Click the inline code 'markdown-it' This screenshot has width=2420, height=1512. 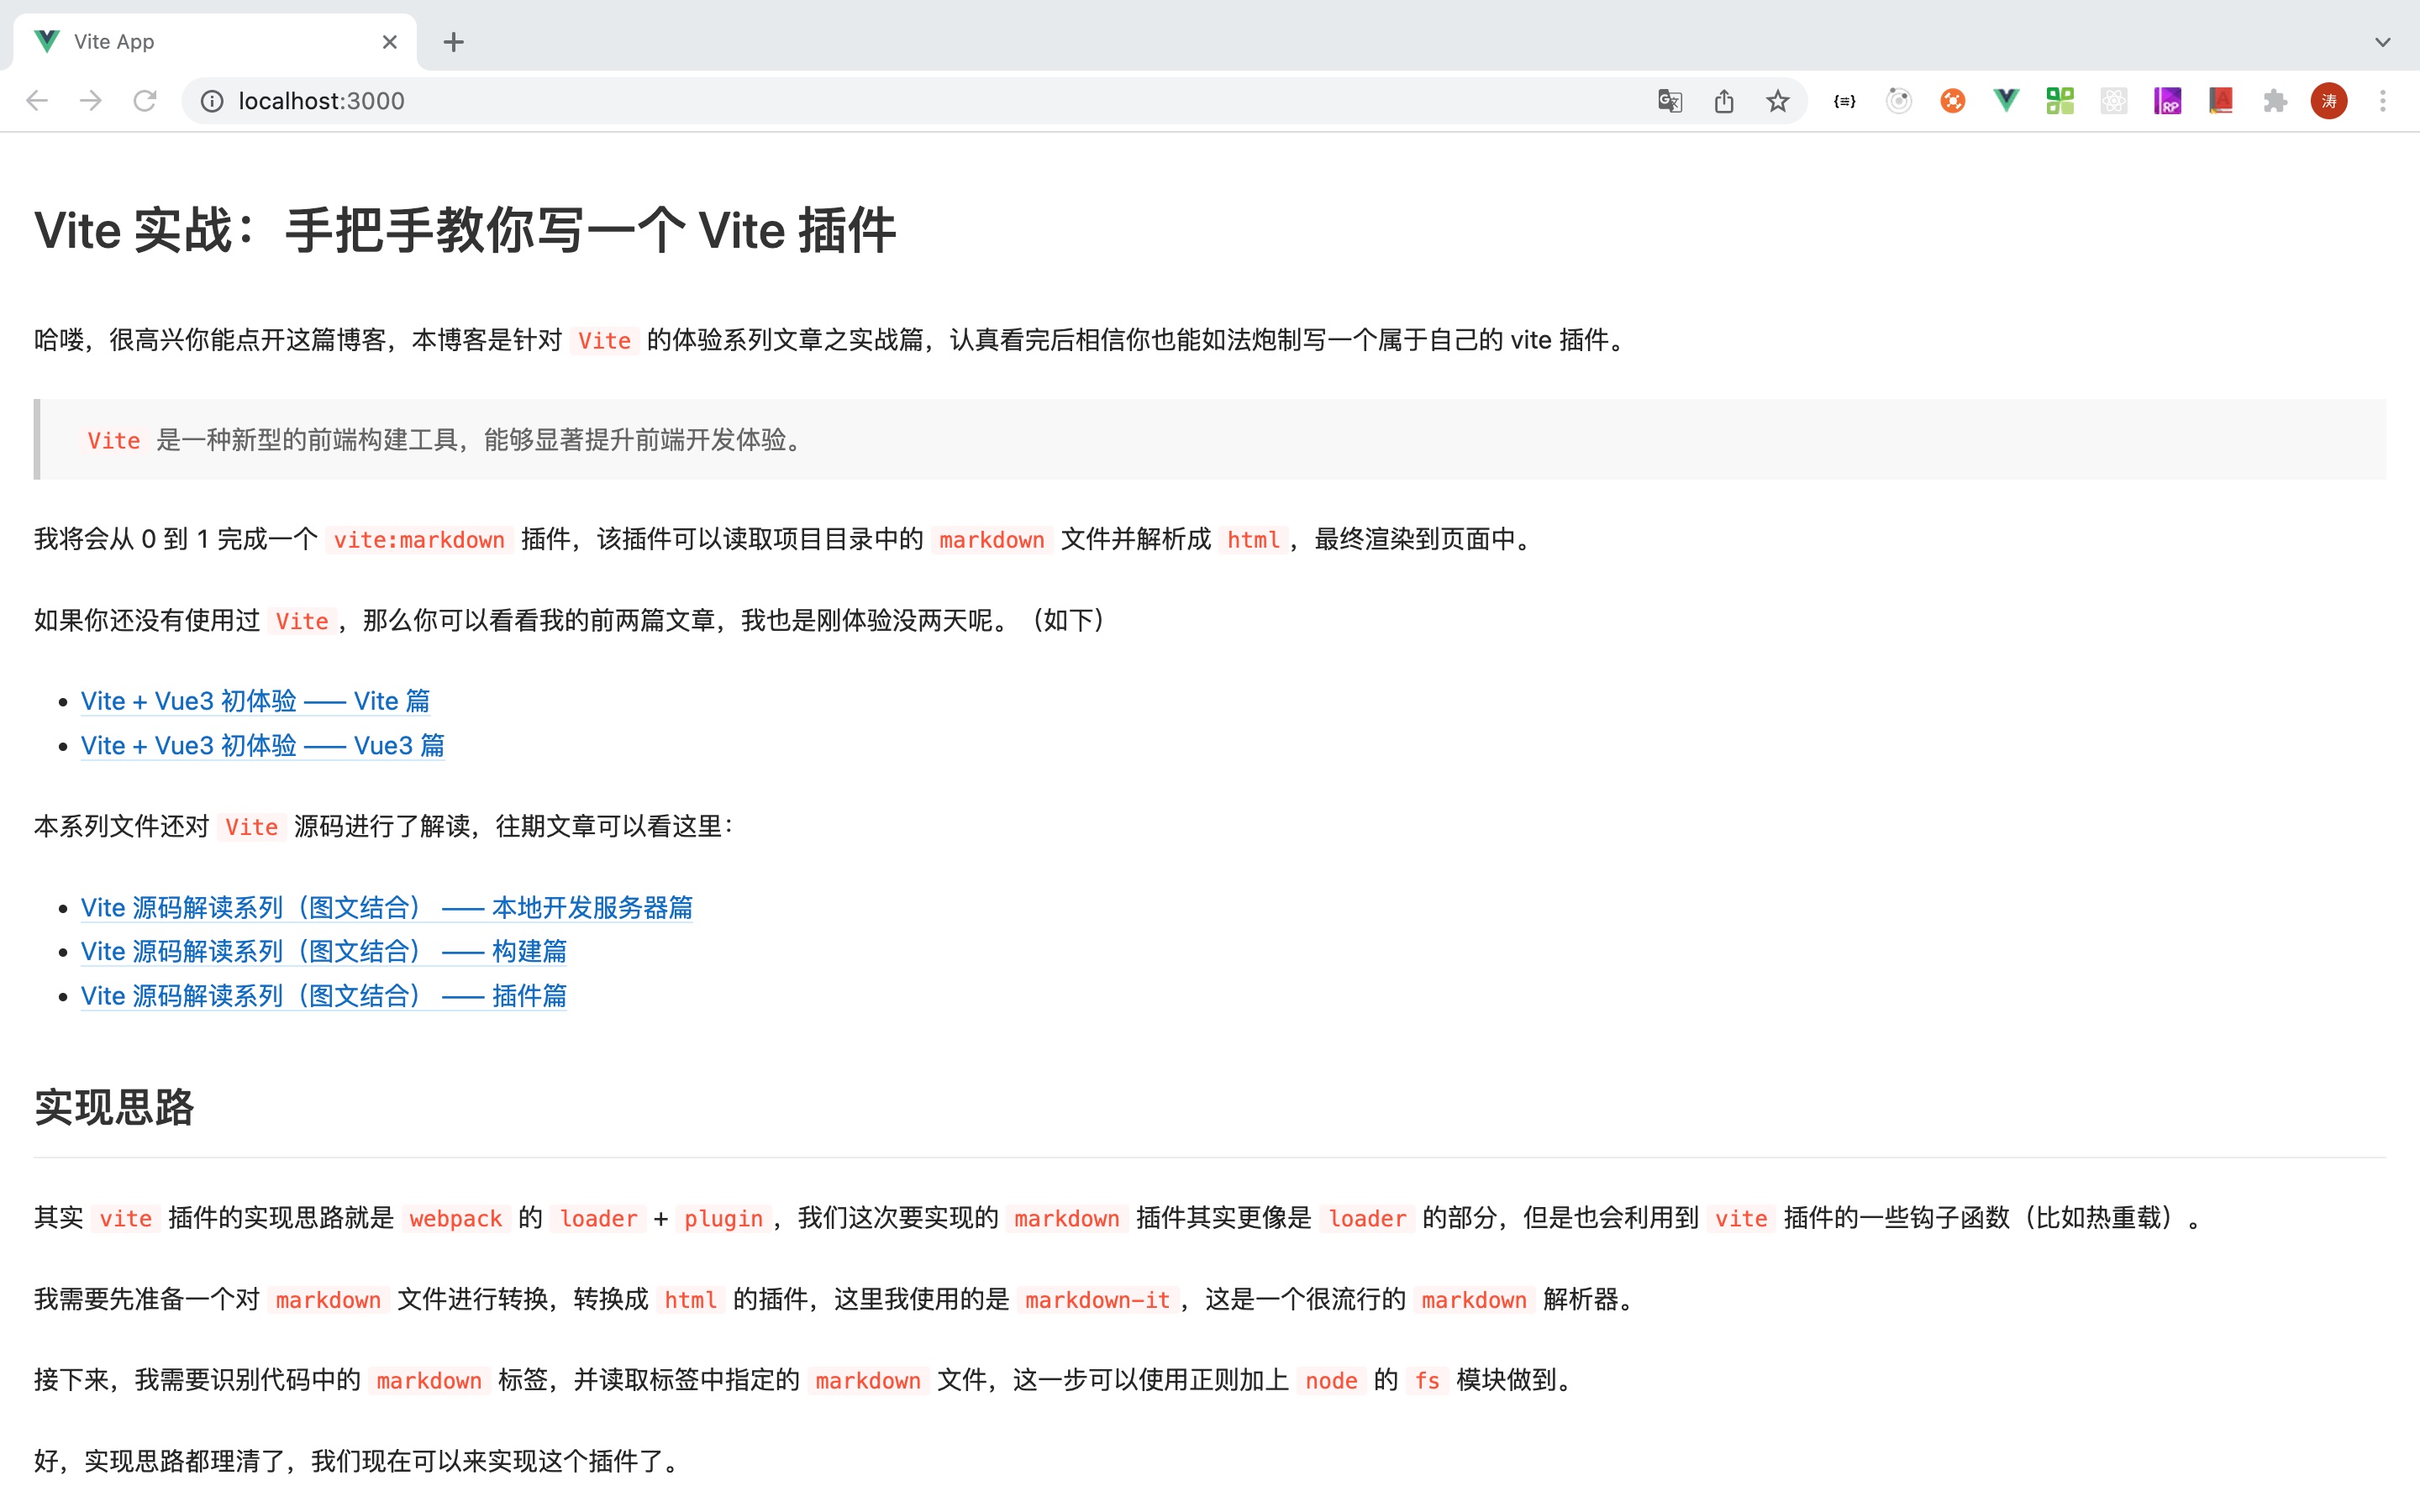pos(1097,1300)
